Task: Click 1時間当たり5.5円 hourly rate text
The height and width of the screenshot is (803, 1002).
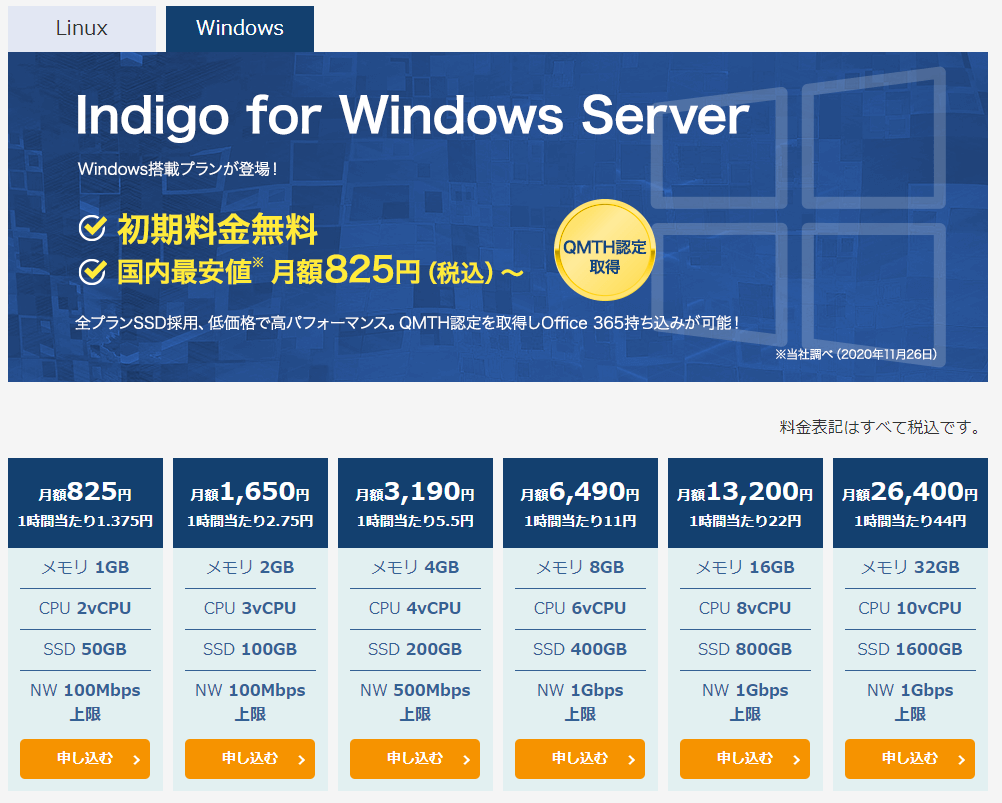Action: click(x=415, y=521)
